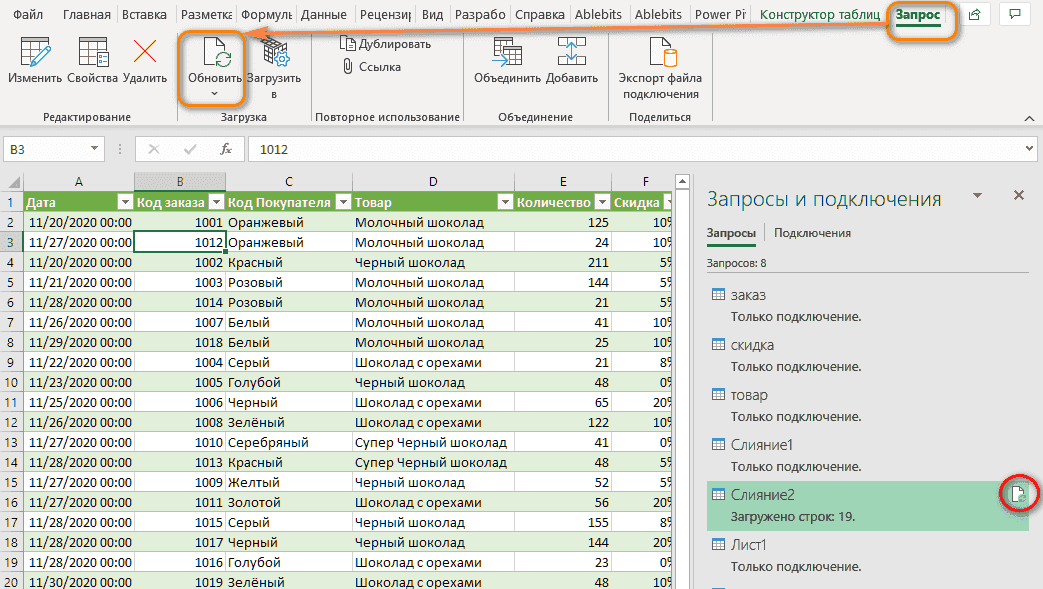Click the Объединить queries icon

coord(507,53)
